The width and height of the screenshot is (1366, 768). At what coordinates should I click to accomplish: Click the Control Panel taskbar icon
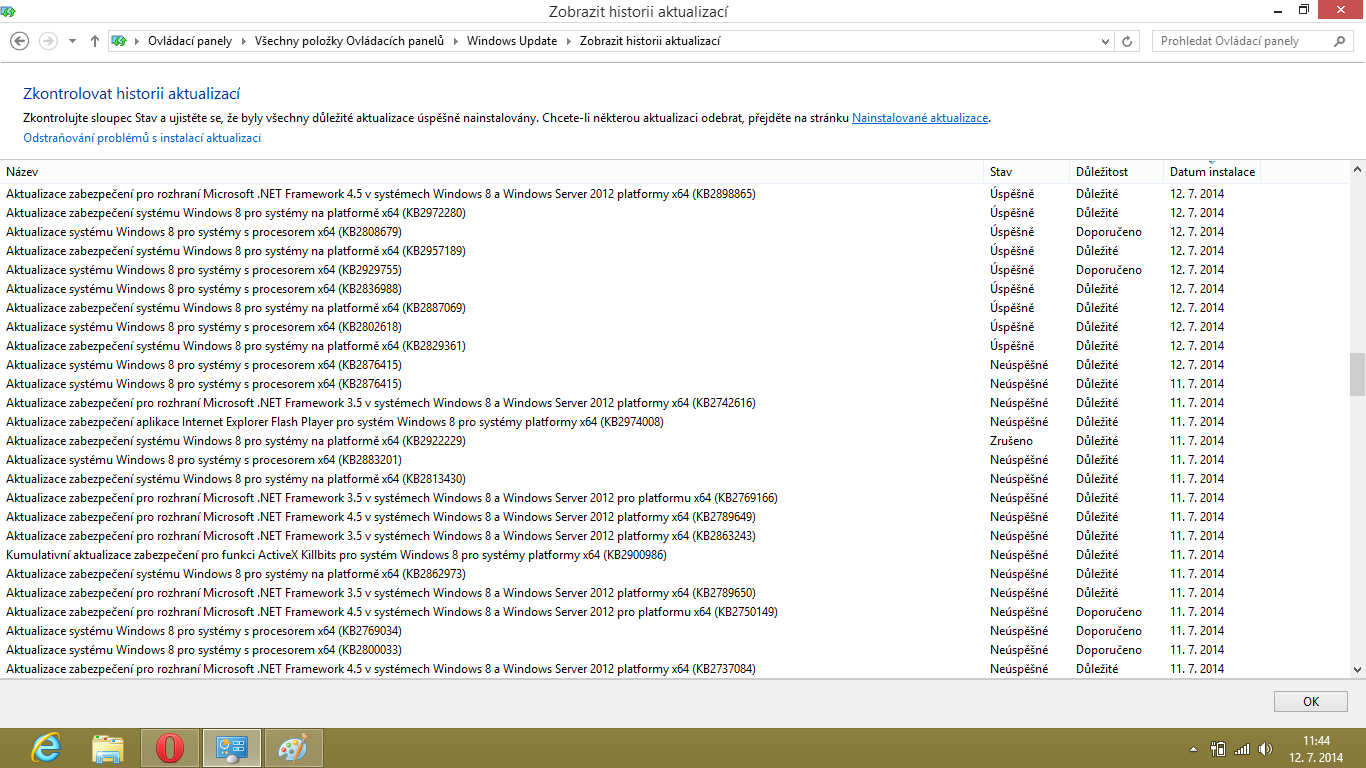point(232,748)
